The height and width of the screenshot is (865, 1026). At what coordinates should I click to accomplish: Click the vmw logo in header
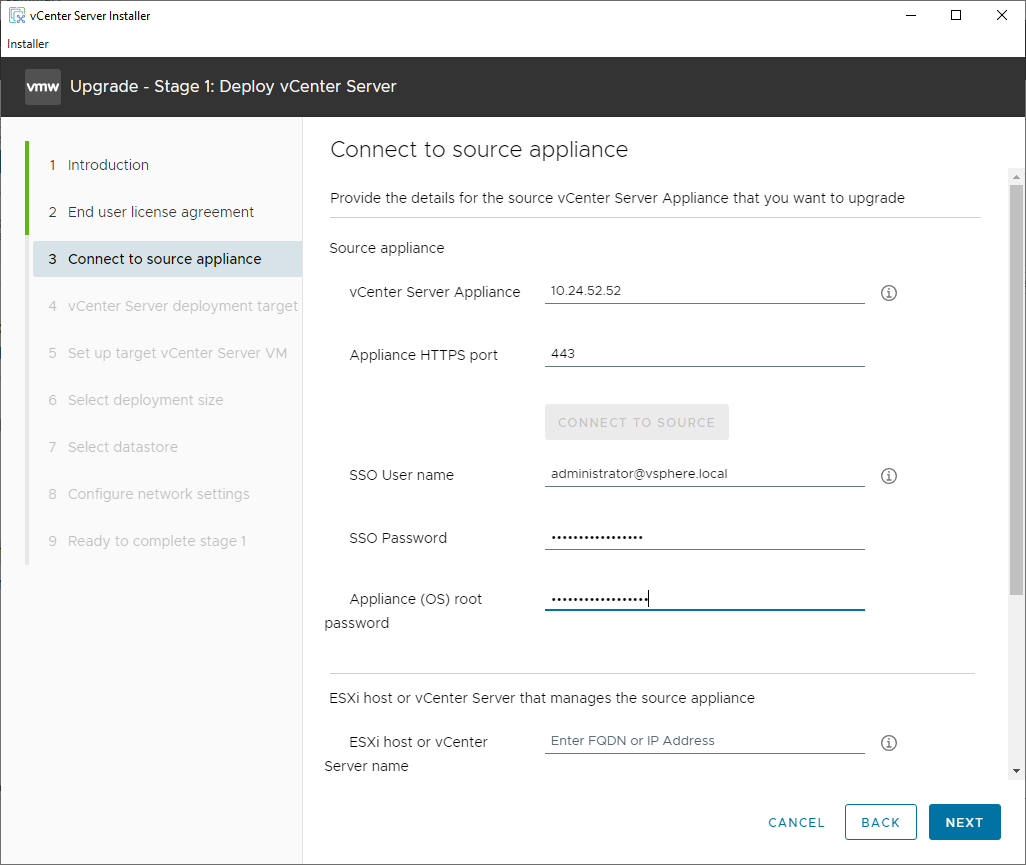pyautogui.click(x=43, y=87)
